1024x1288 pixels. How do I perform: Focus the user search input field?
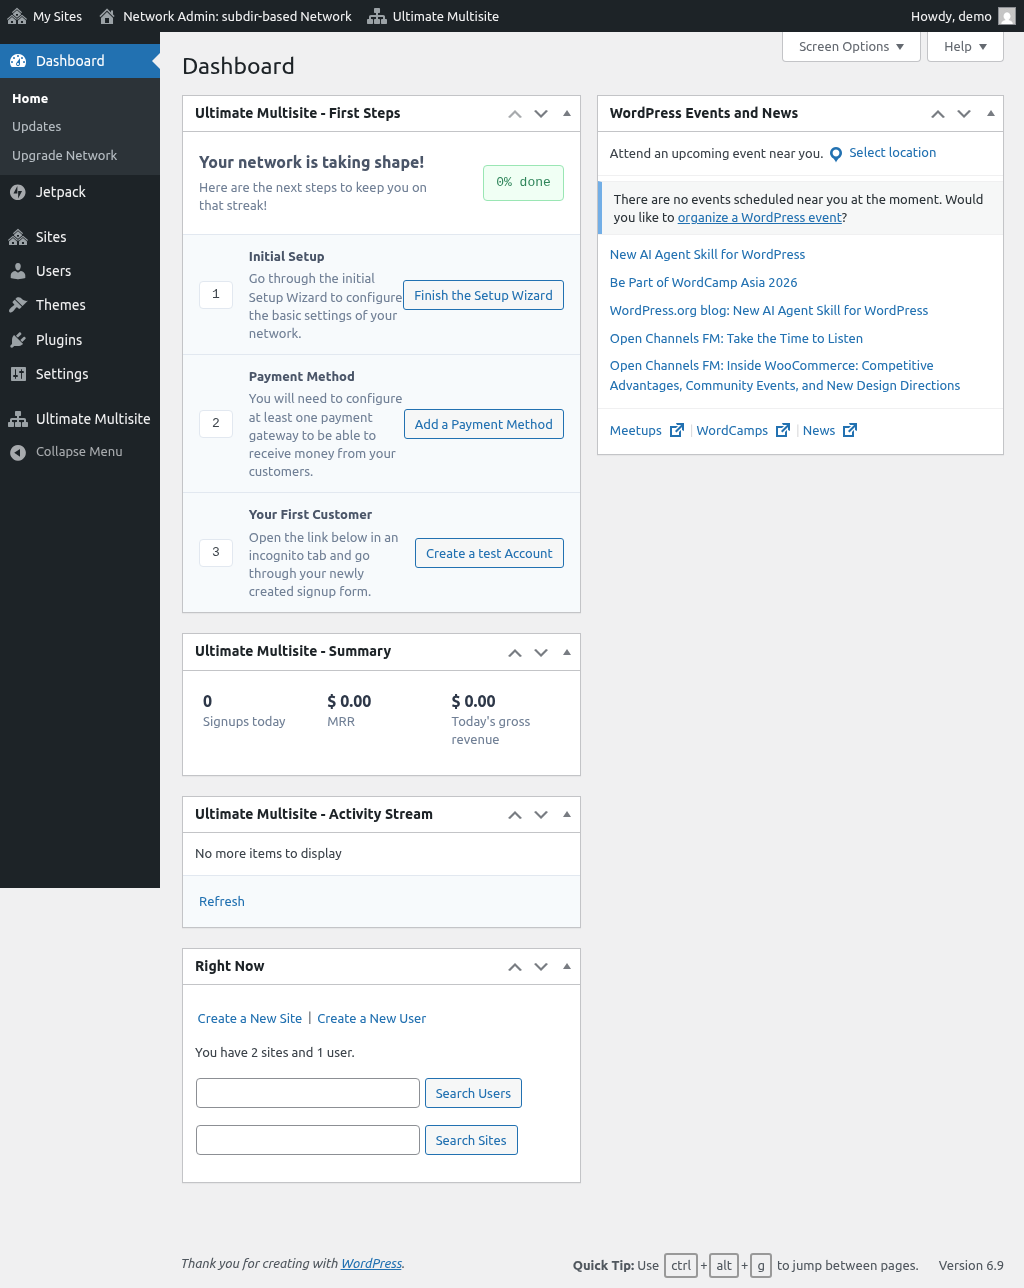click(x=308, y=1093)
